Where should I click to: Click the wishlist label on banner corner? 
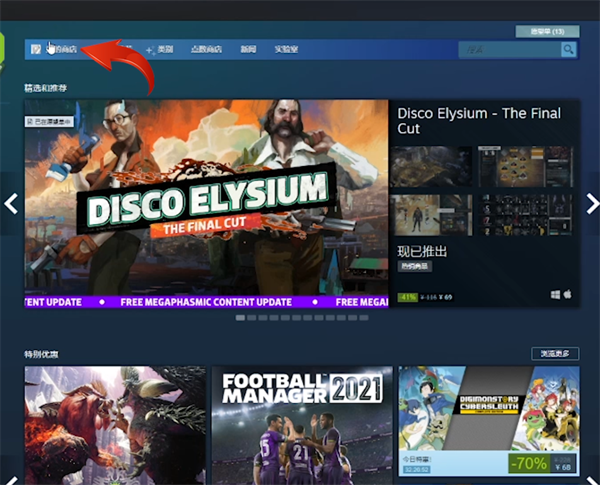49,122
